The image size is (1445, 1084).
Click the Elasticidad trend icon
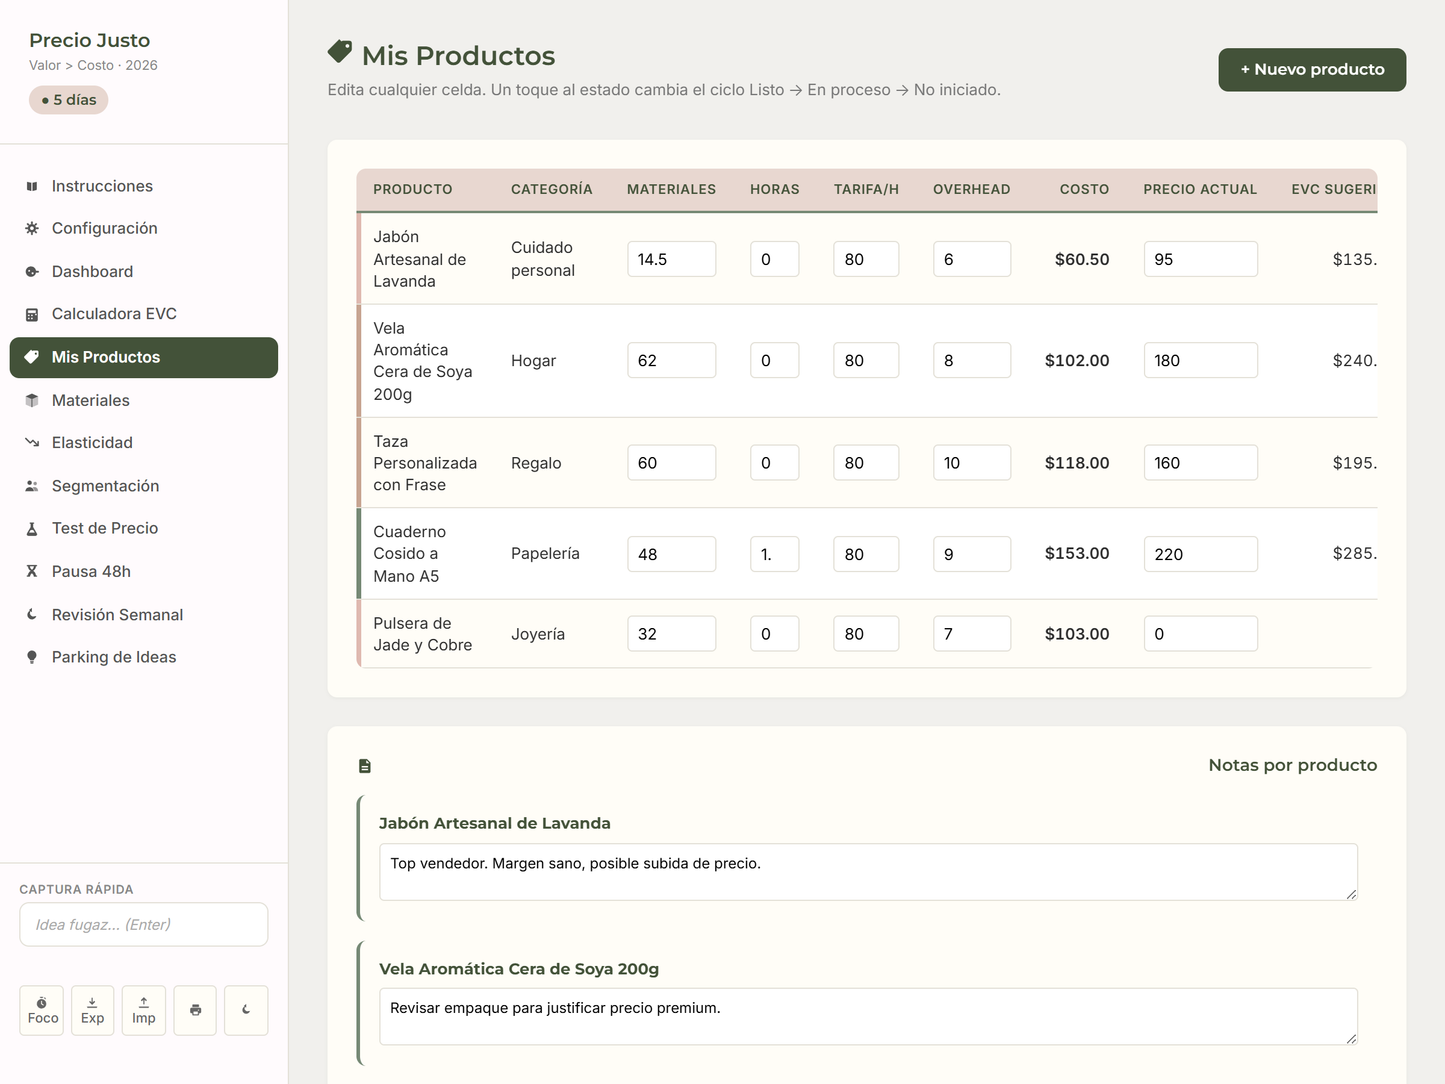tap(32, 442)
